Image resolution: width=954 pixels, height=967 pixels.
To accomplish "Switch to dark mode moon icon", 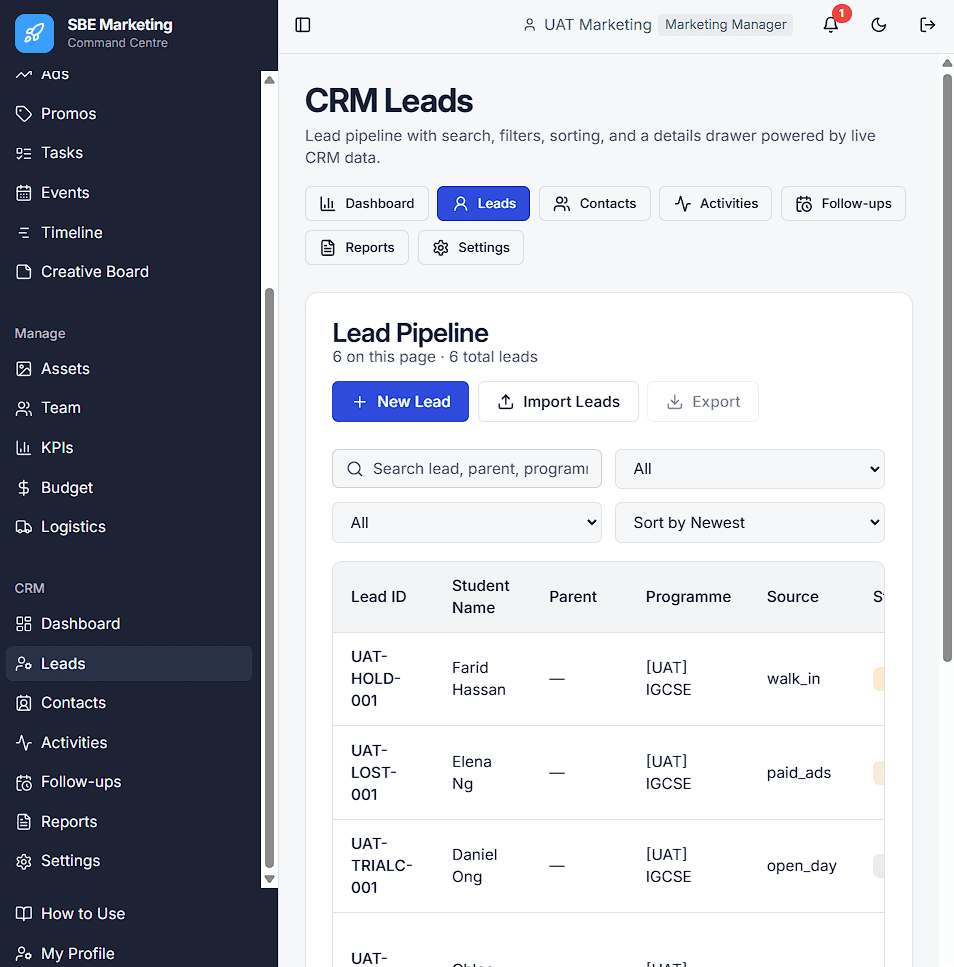I will pos(879,25).
